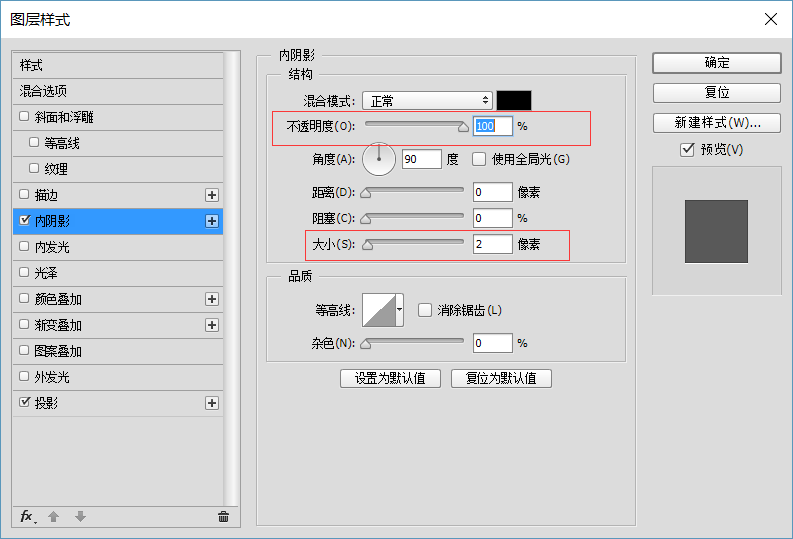Select the 内发光 row
793x539 pixels.
tap(118, 247)
